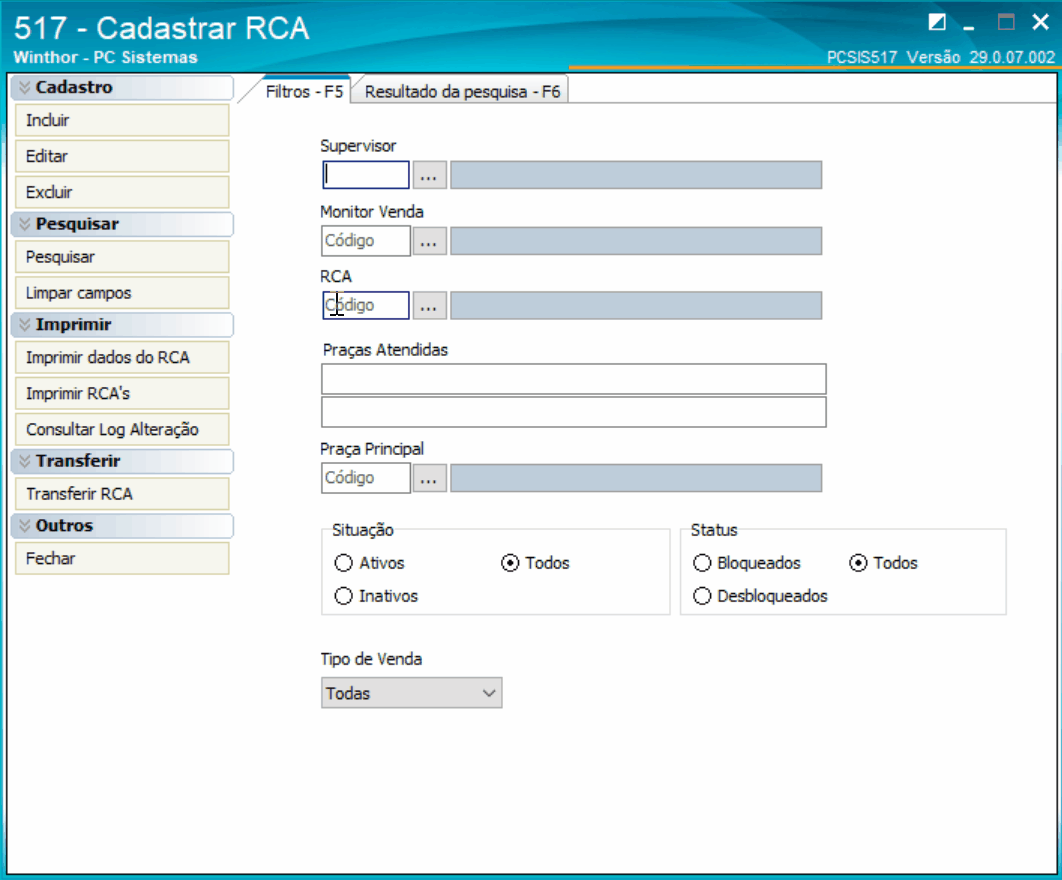The height and width of the screenshot is (880, 1062).
Task: Click the Excluir button
Action: [x=122, y=192]
